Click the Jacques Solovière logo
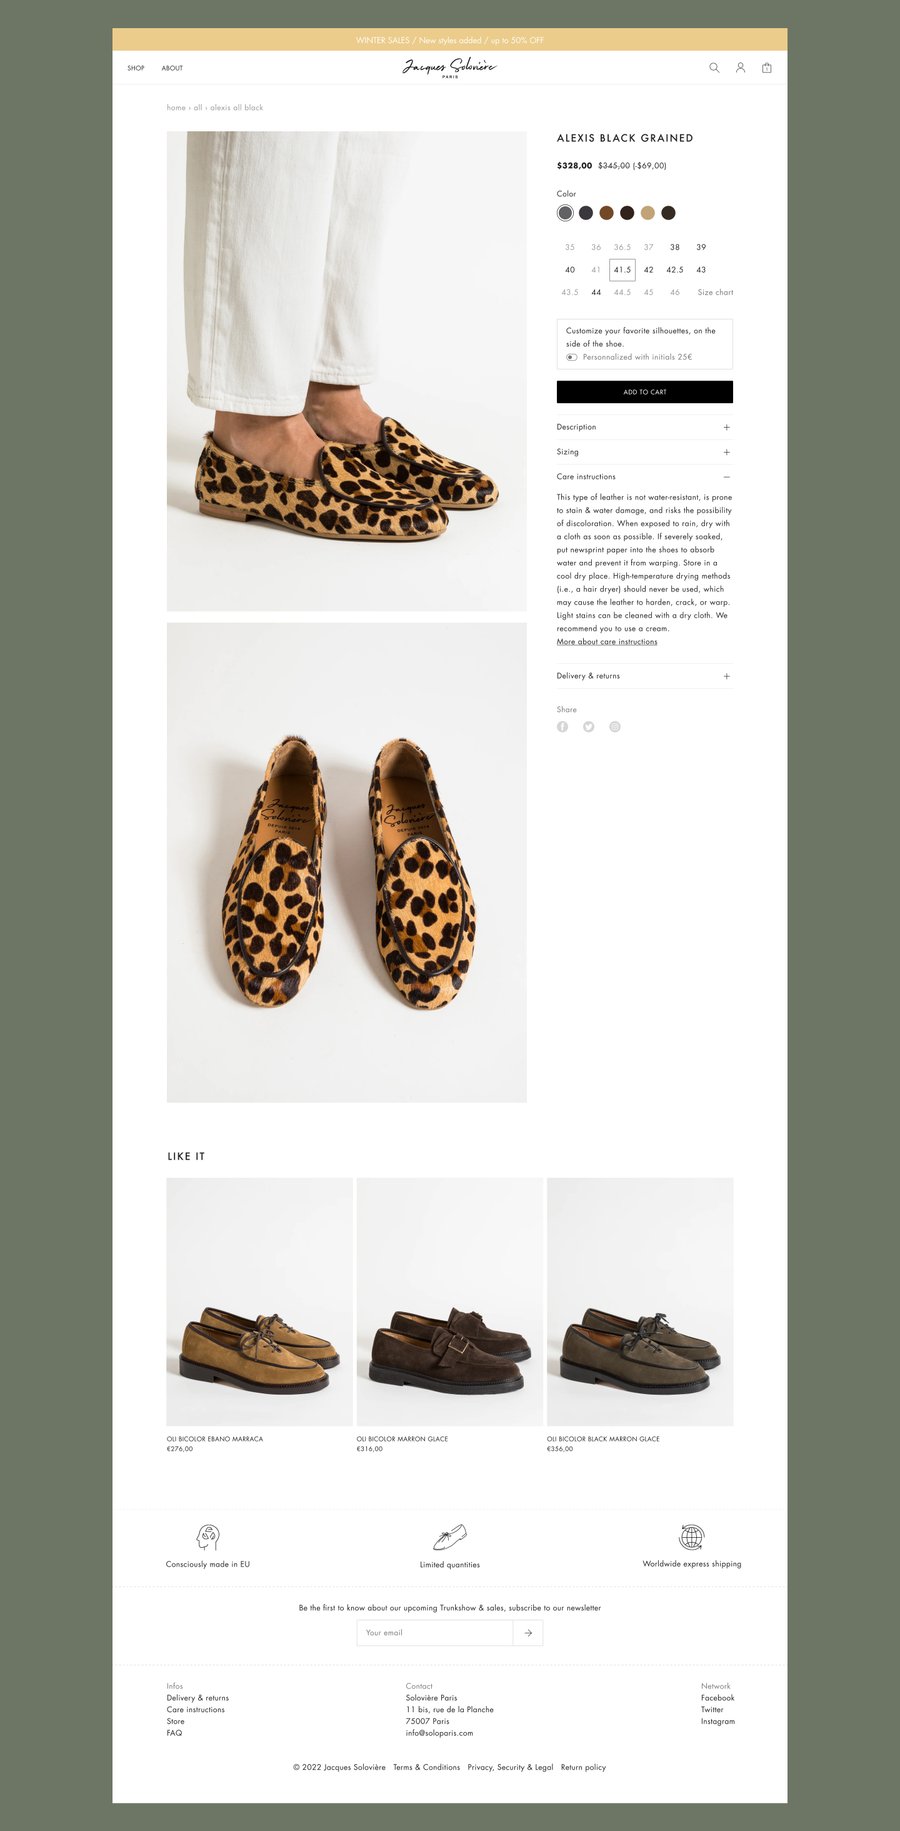The height and width of the screenshot is (1831, 900). [449, 68]
